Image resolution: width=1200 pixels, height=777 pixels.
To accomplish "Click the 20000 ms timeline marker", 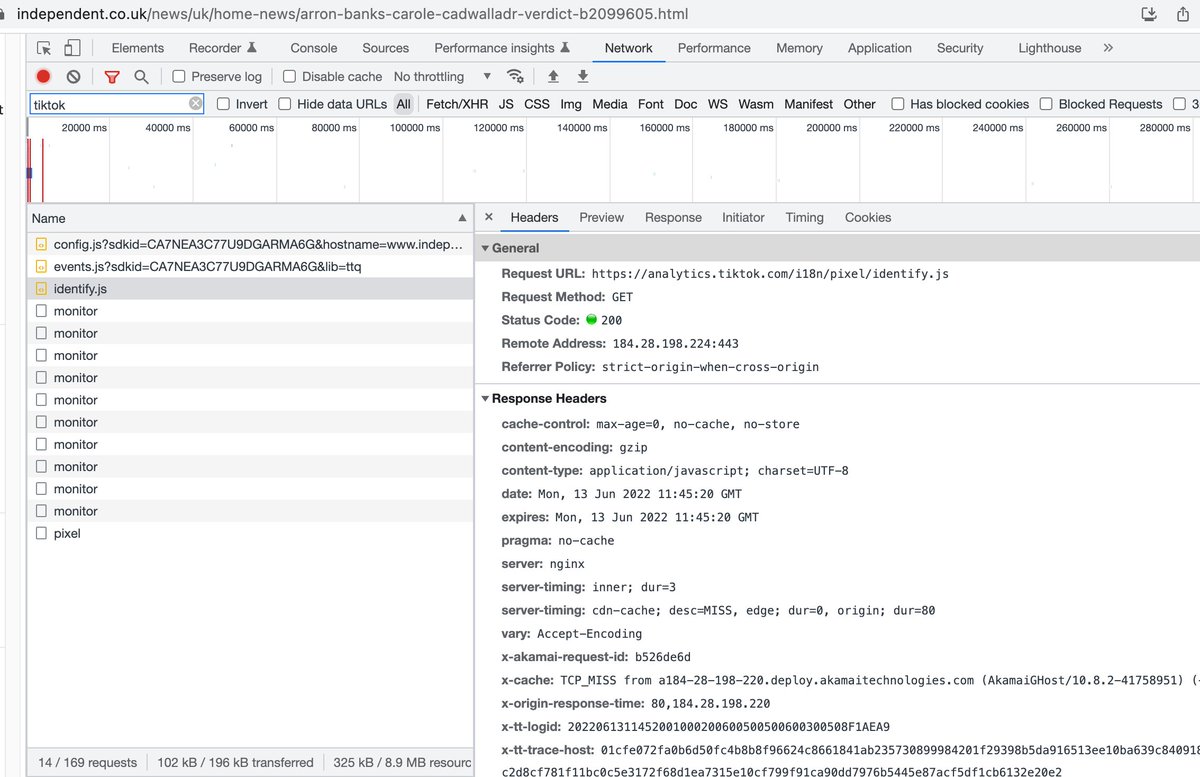I will click(84, 128).
